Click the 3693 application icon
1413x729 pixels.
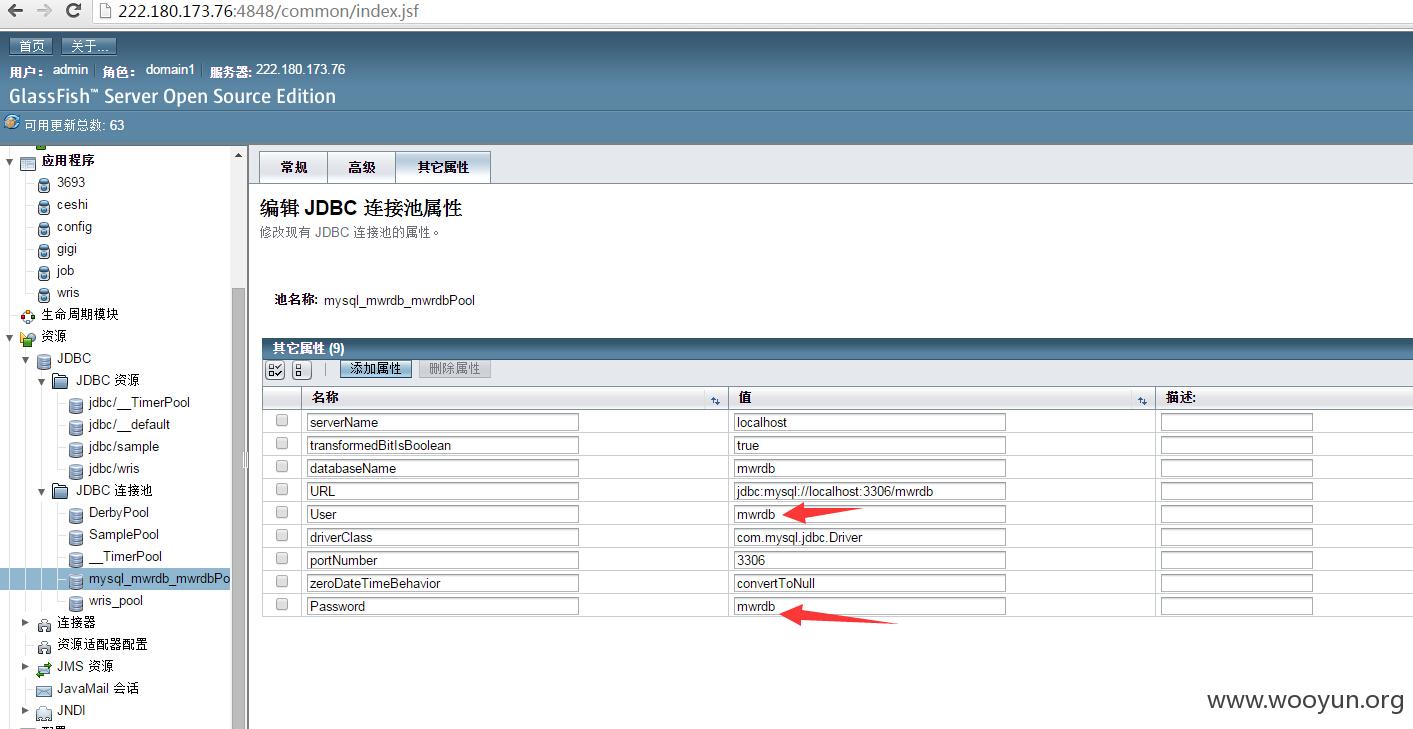pos(44,184)
